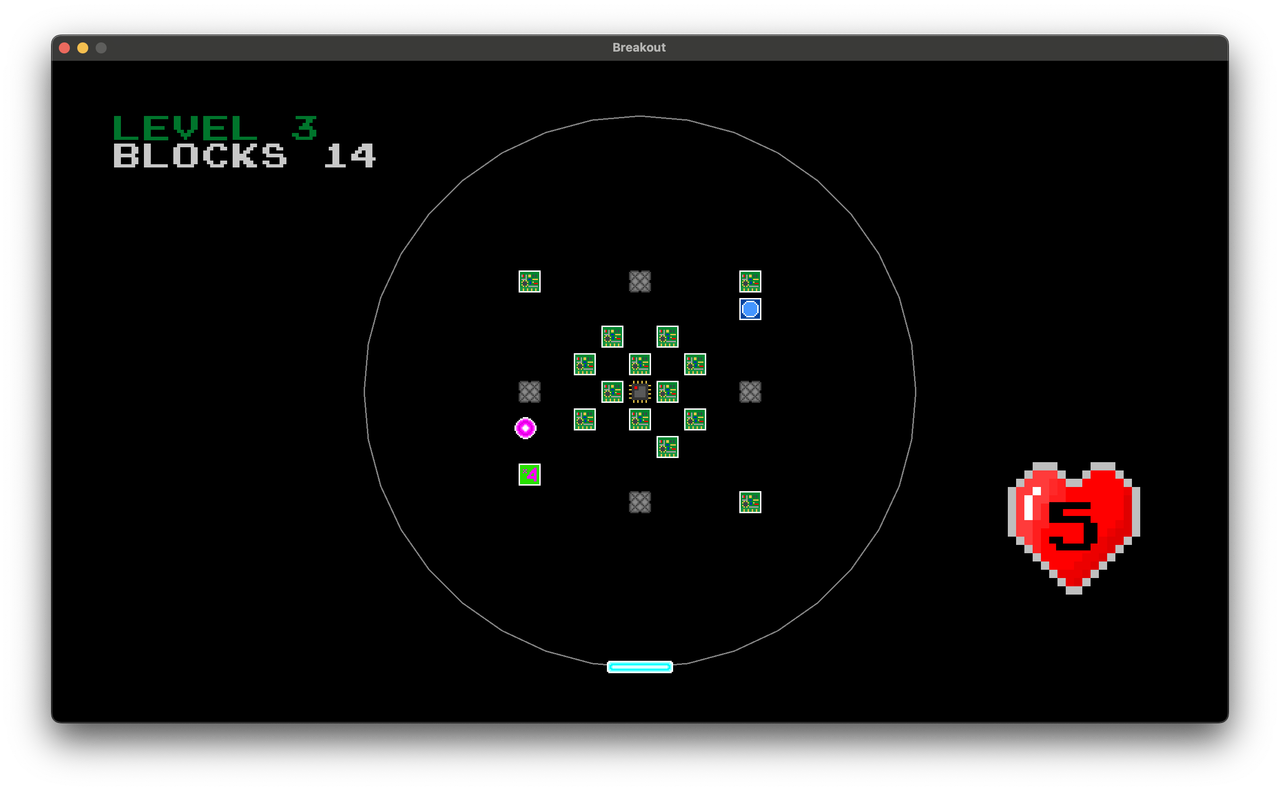Click the gray crosshatch block on the formation's right side
This screenshot has height=791, width=1280.
(750, 391)
